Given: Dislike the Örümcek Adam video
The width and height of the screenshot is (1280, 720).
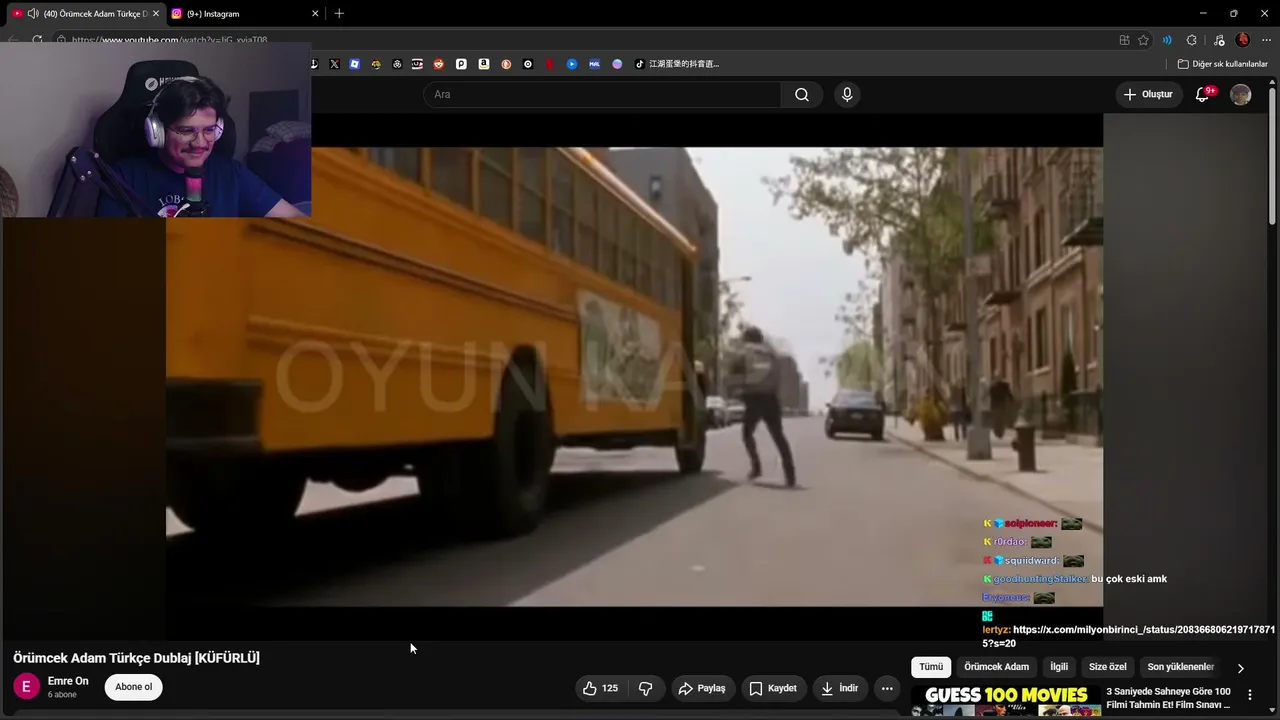Looking at the screenshot, I should pos(645,688).
